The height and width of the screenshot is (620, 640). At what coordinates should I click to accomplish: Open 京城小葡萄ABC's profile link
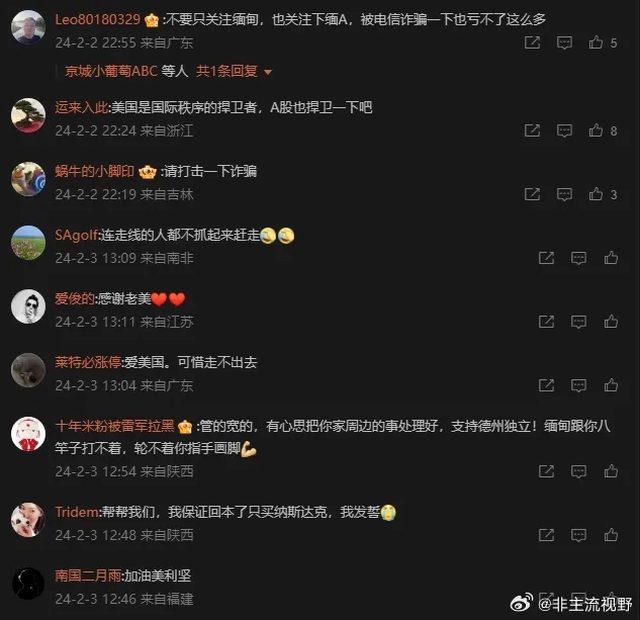pos(111,71)
